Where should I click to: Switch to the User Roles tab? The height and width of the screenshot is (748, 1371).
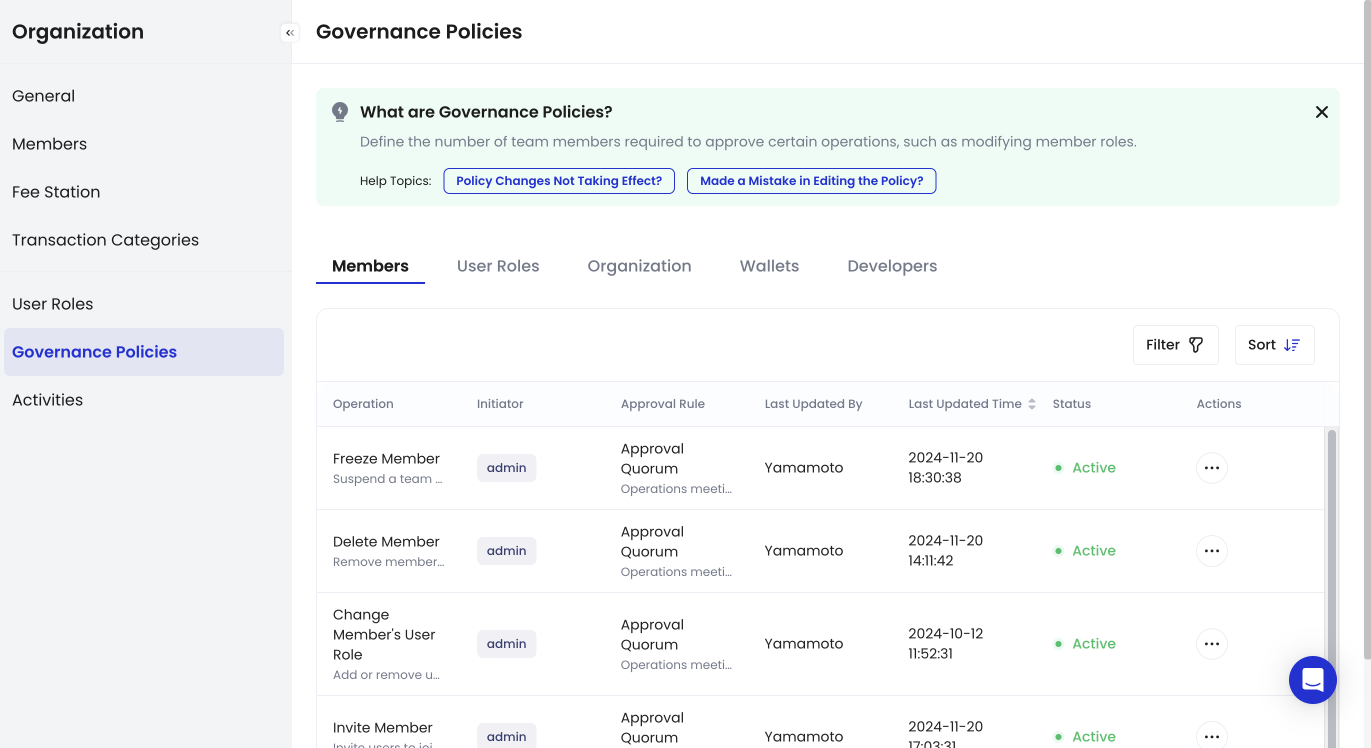498,266
